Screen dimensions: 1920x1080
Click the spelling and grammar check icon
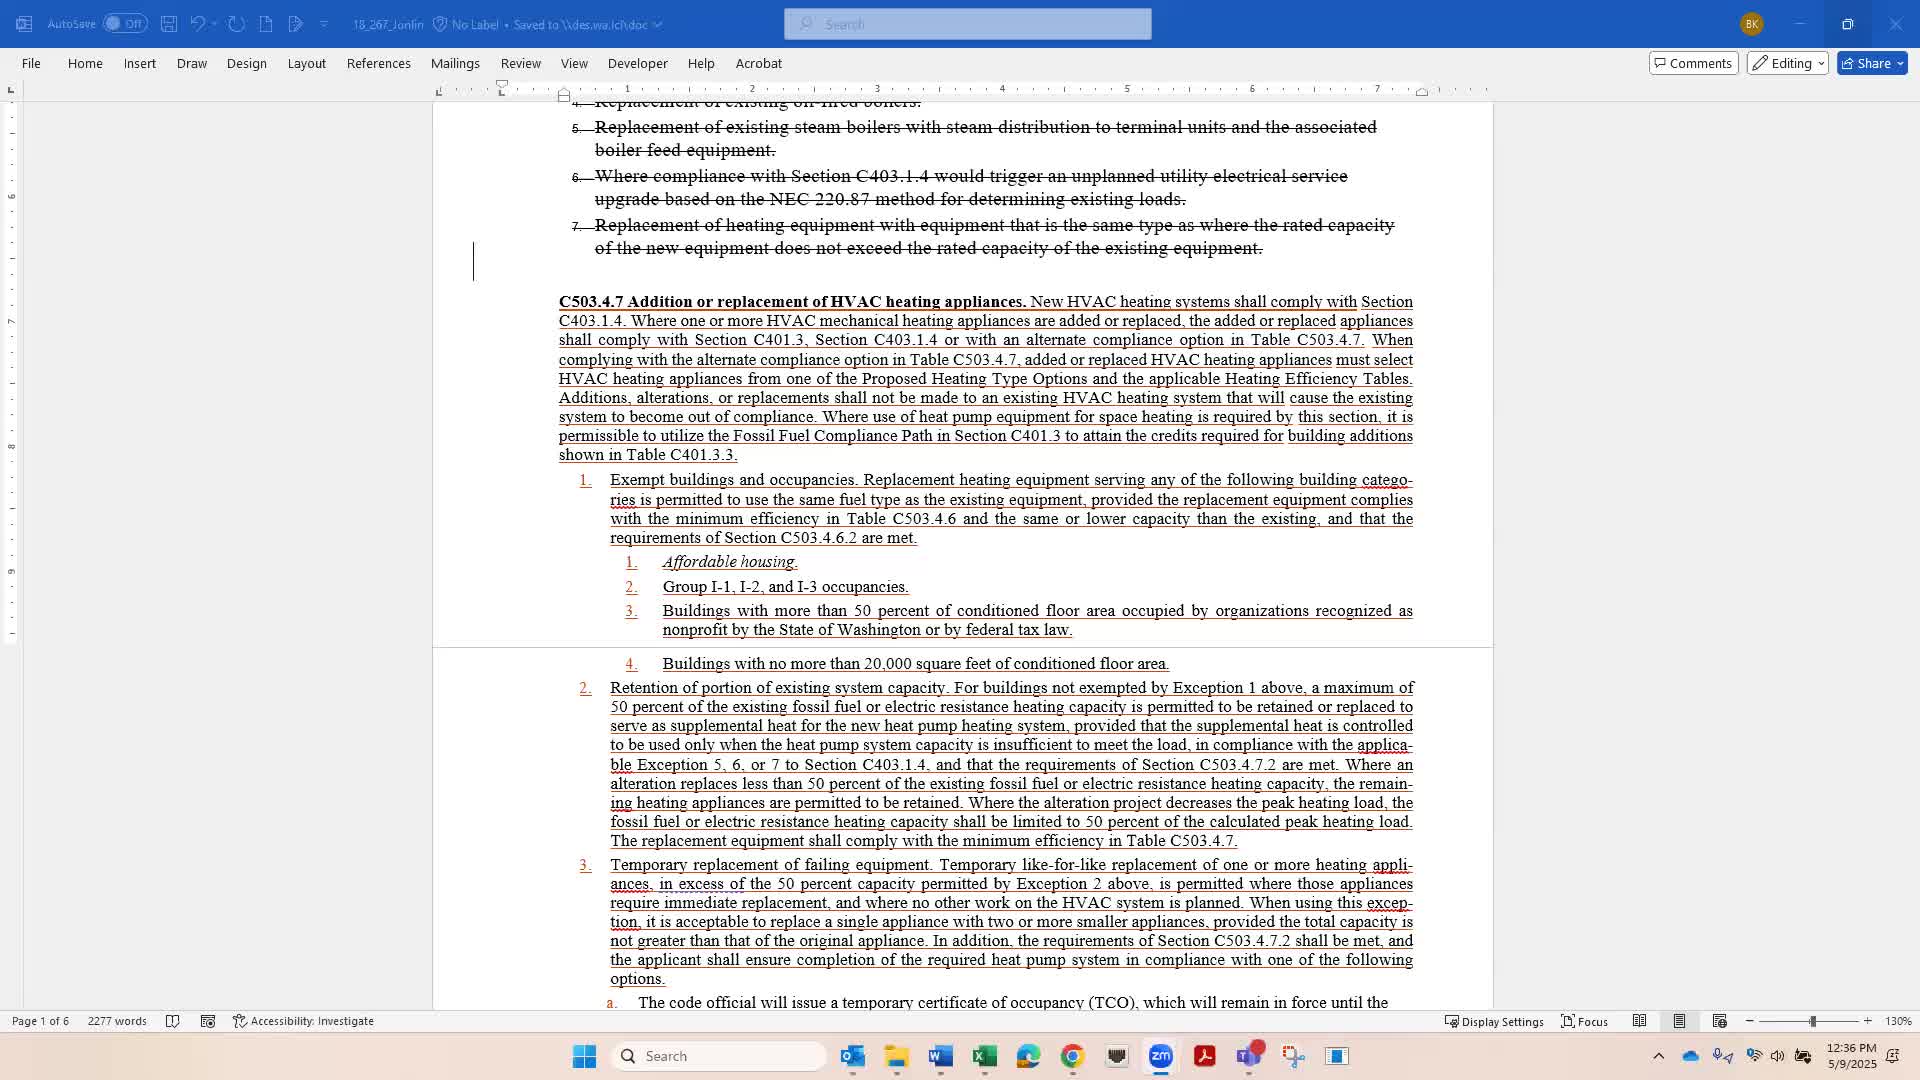[172, 1021]
